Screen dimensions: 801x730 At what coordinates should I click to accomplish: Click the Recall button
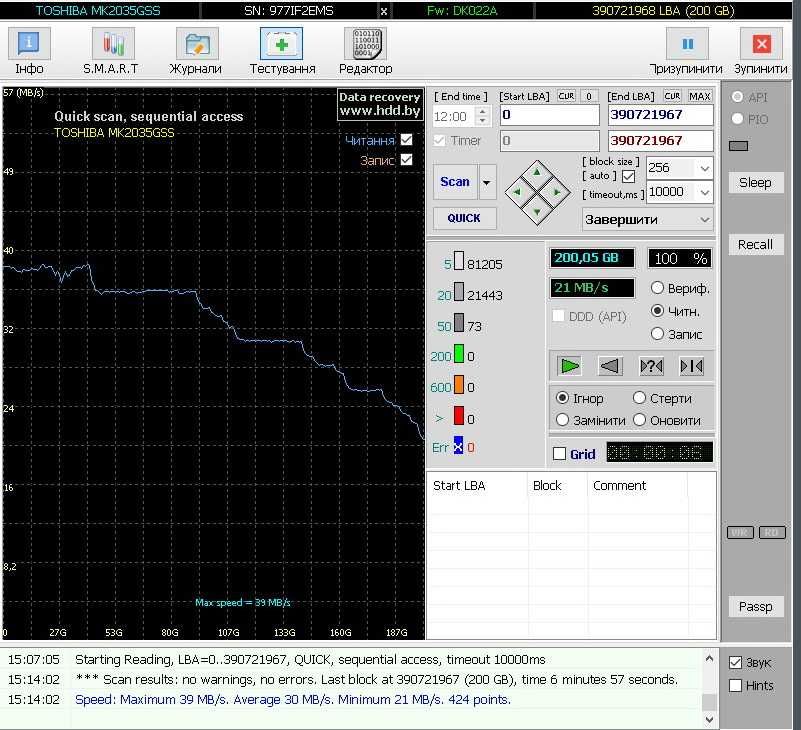755,245
